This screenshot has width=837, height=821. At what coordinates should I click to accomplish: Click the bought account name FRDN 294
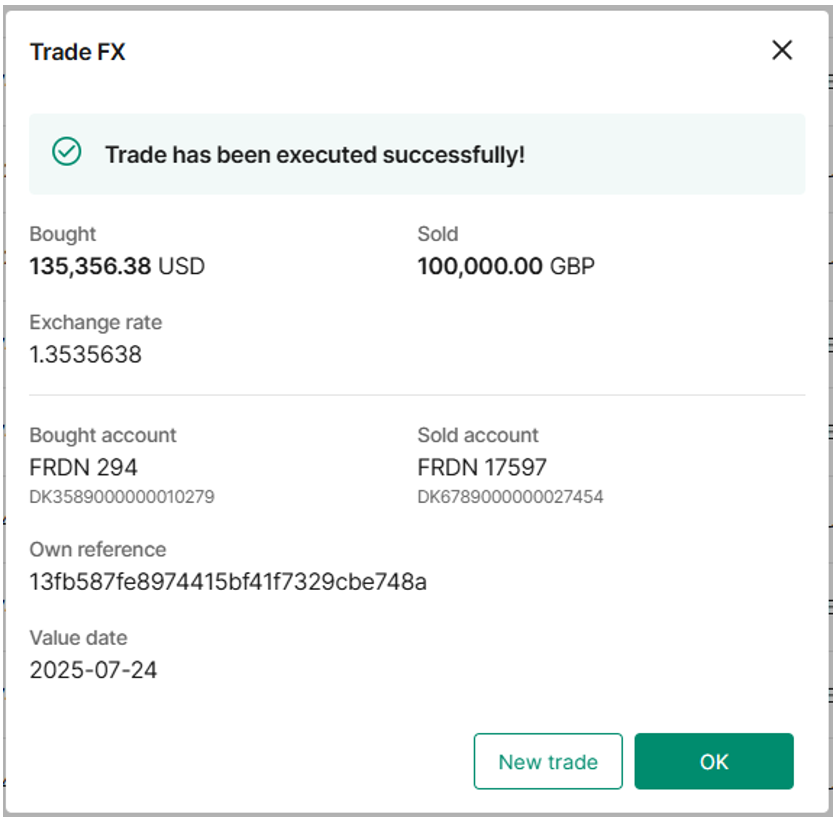point(83,467)
